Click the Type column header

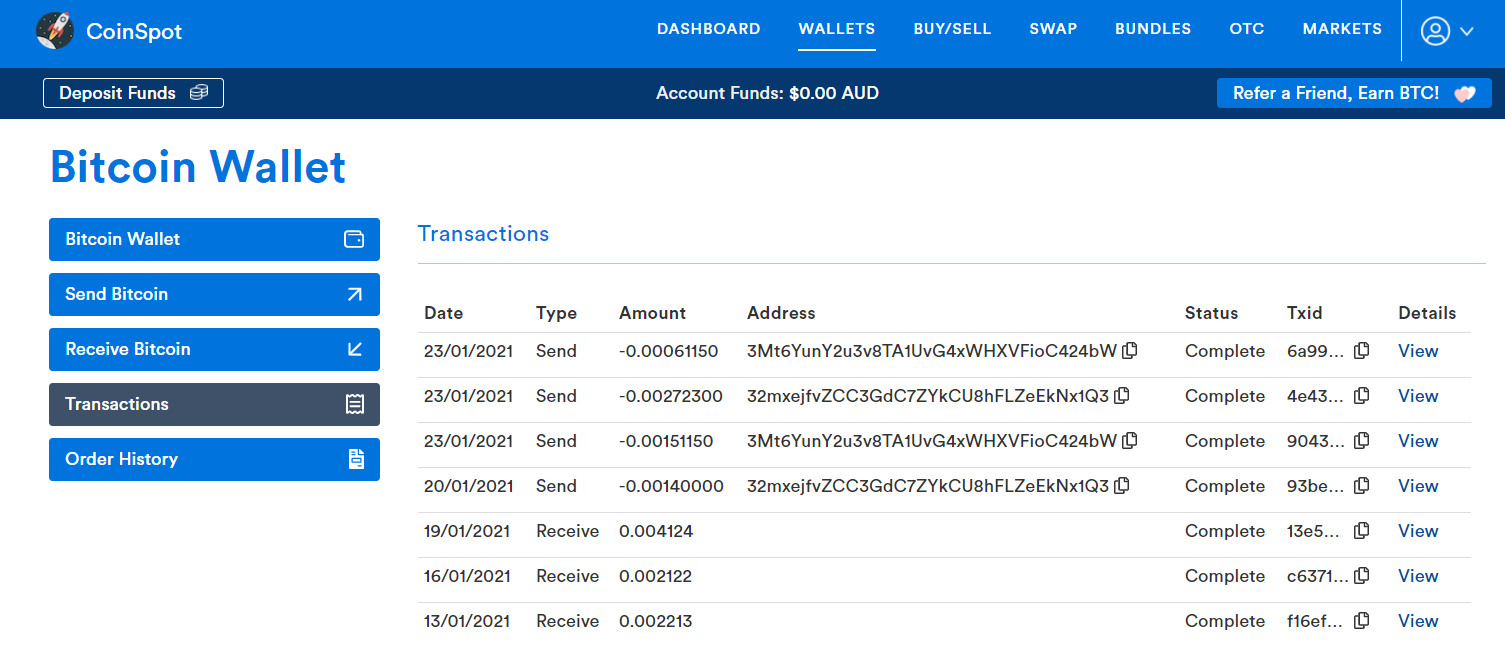pos(556,313)
